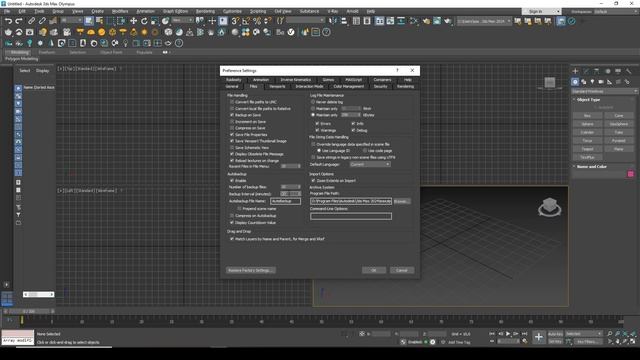The image size is (640, 360).
Task: Click the Cancel button in Preference Settings
Action: (402, 270)
